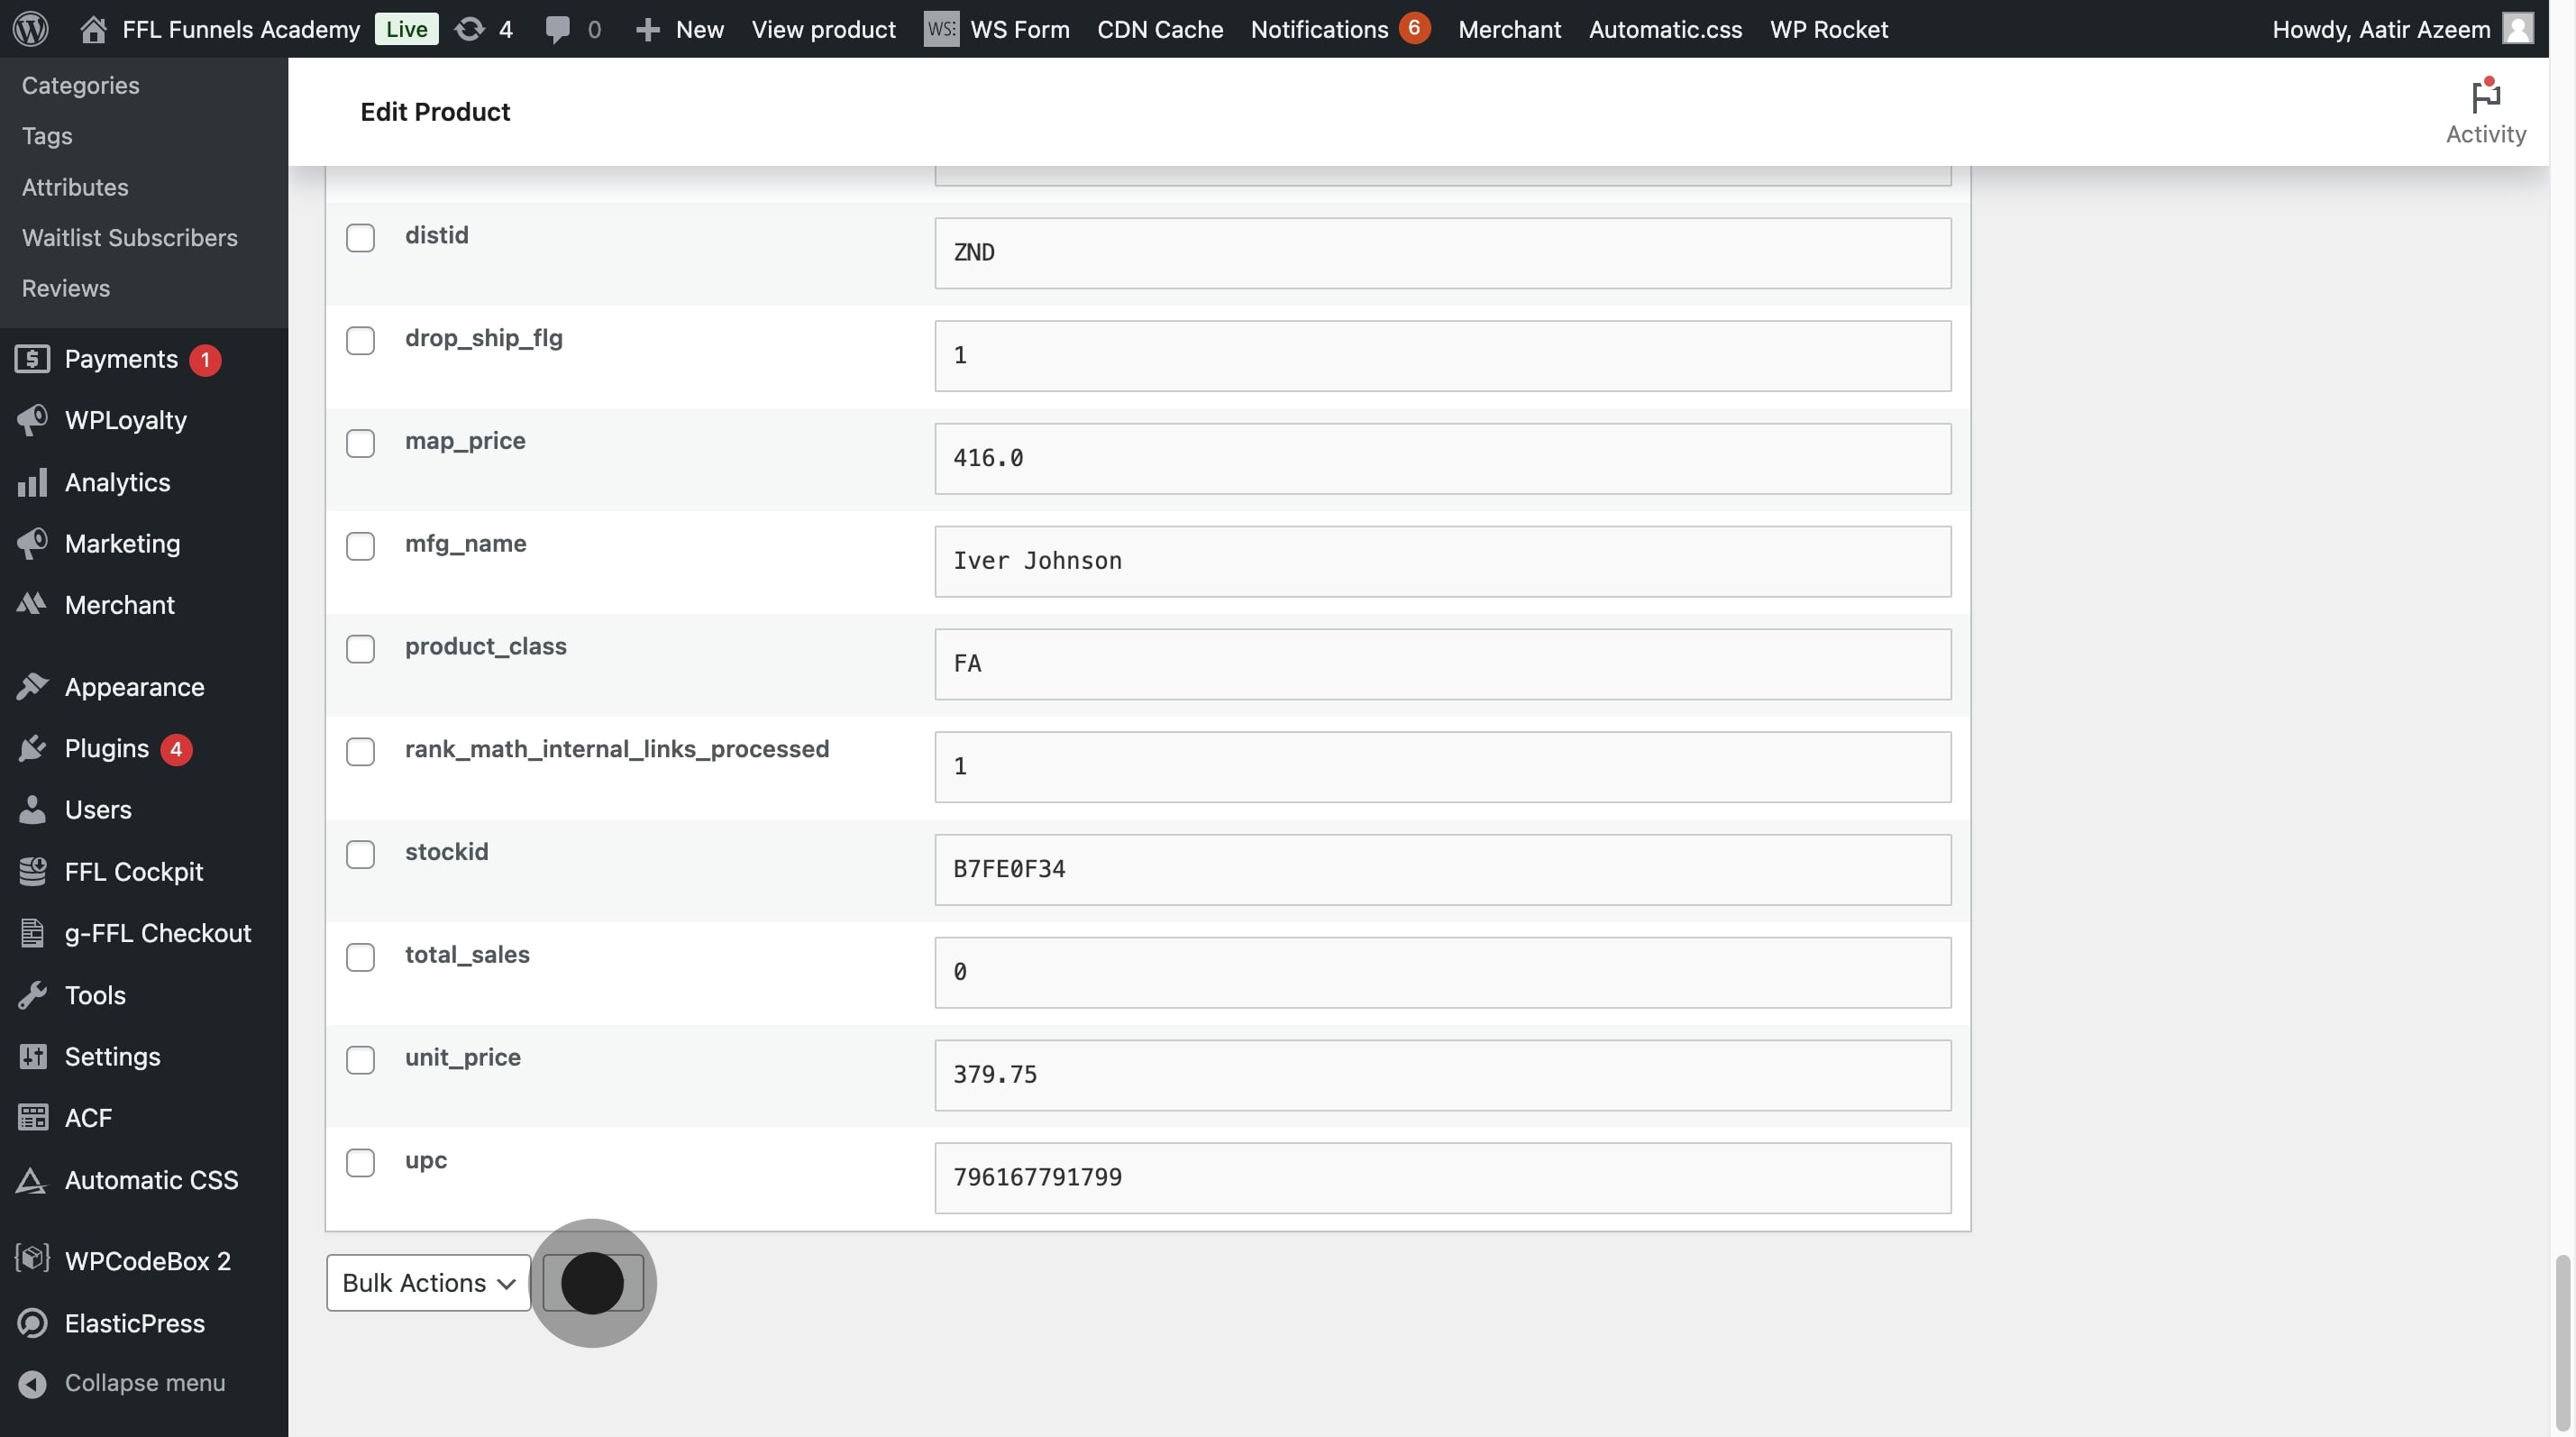Check the drop_ship_flg row checkbox
This screenshot has height=1437, width=2576.
pos(360,340)
